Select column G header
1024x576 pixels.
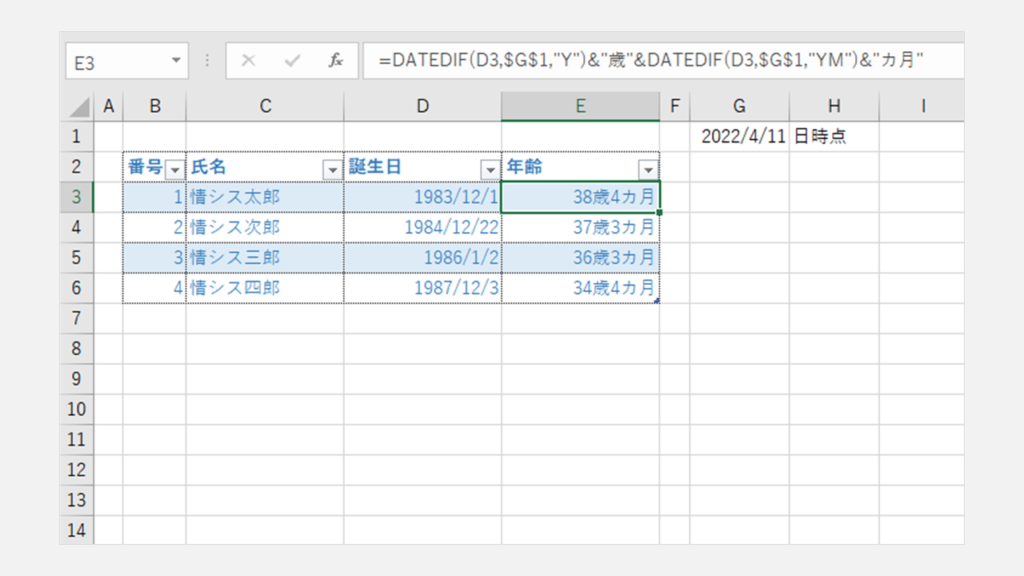coord(739,106)
